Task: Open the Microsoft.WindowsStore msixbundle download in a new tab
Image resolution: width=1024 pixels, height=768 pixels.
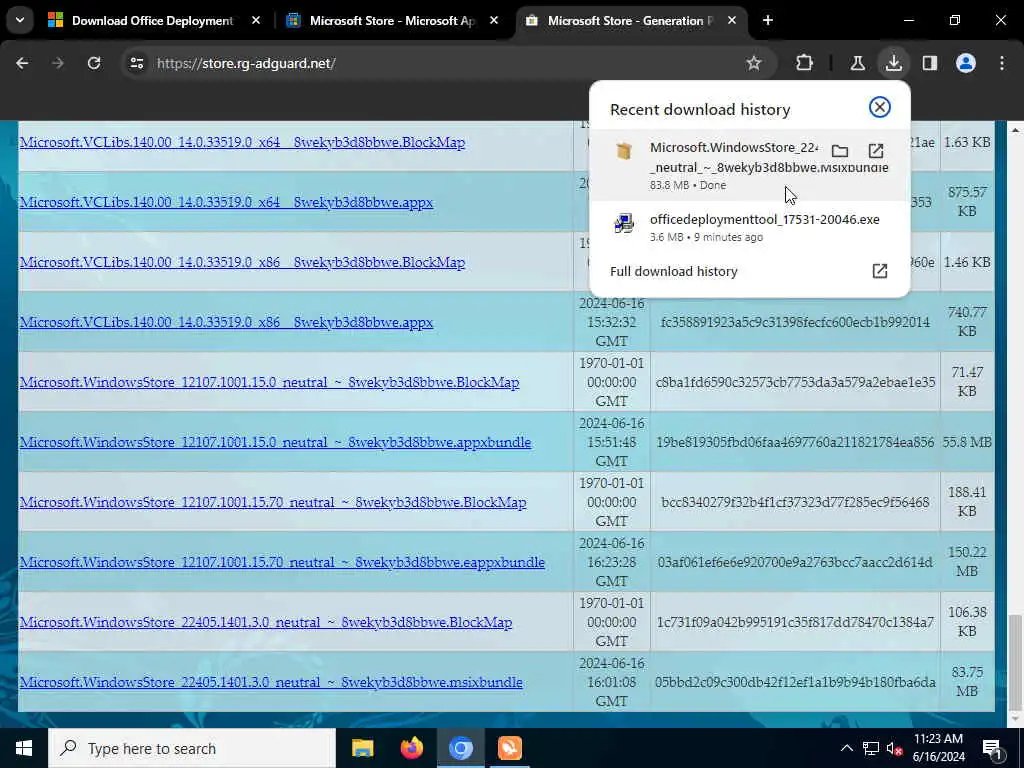Action: pos(876,151)
